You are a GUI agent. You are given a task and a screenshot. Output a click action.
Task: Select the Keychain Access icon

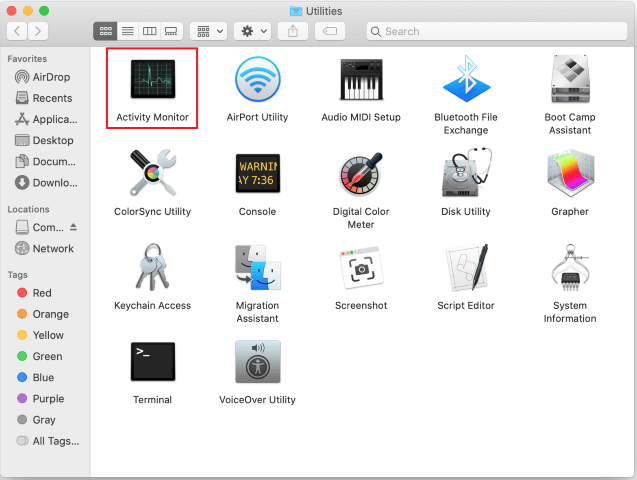[152, 267]
